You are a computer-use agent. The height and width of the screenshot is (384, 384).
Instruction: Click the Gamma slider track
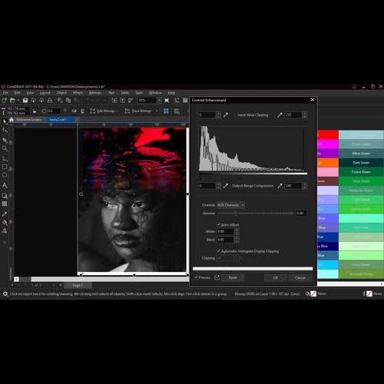pyautogui.click(x=255, y=213)
